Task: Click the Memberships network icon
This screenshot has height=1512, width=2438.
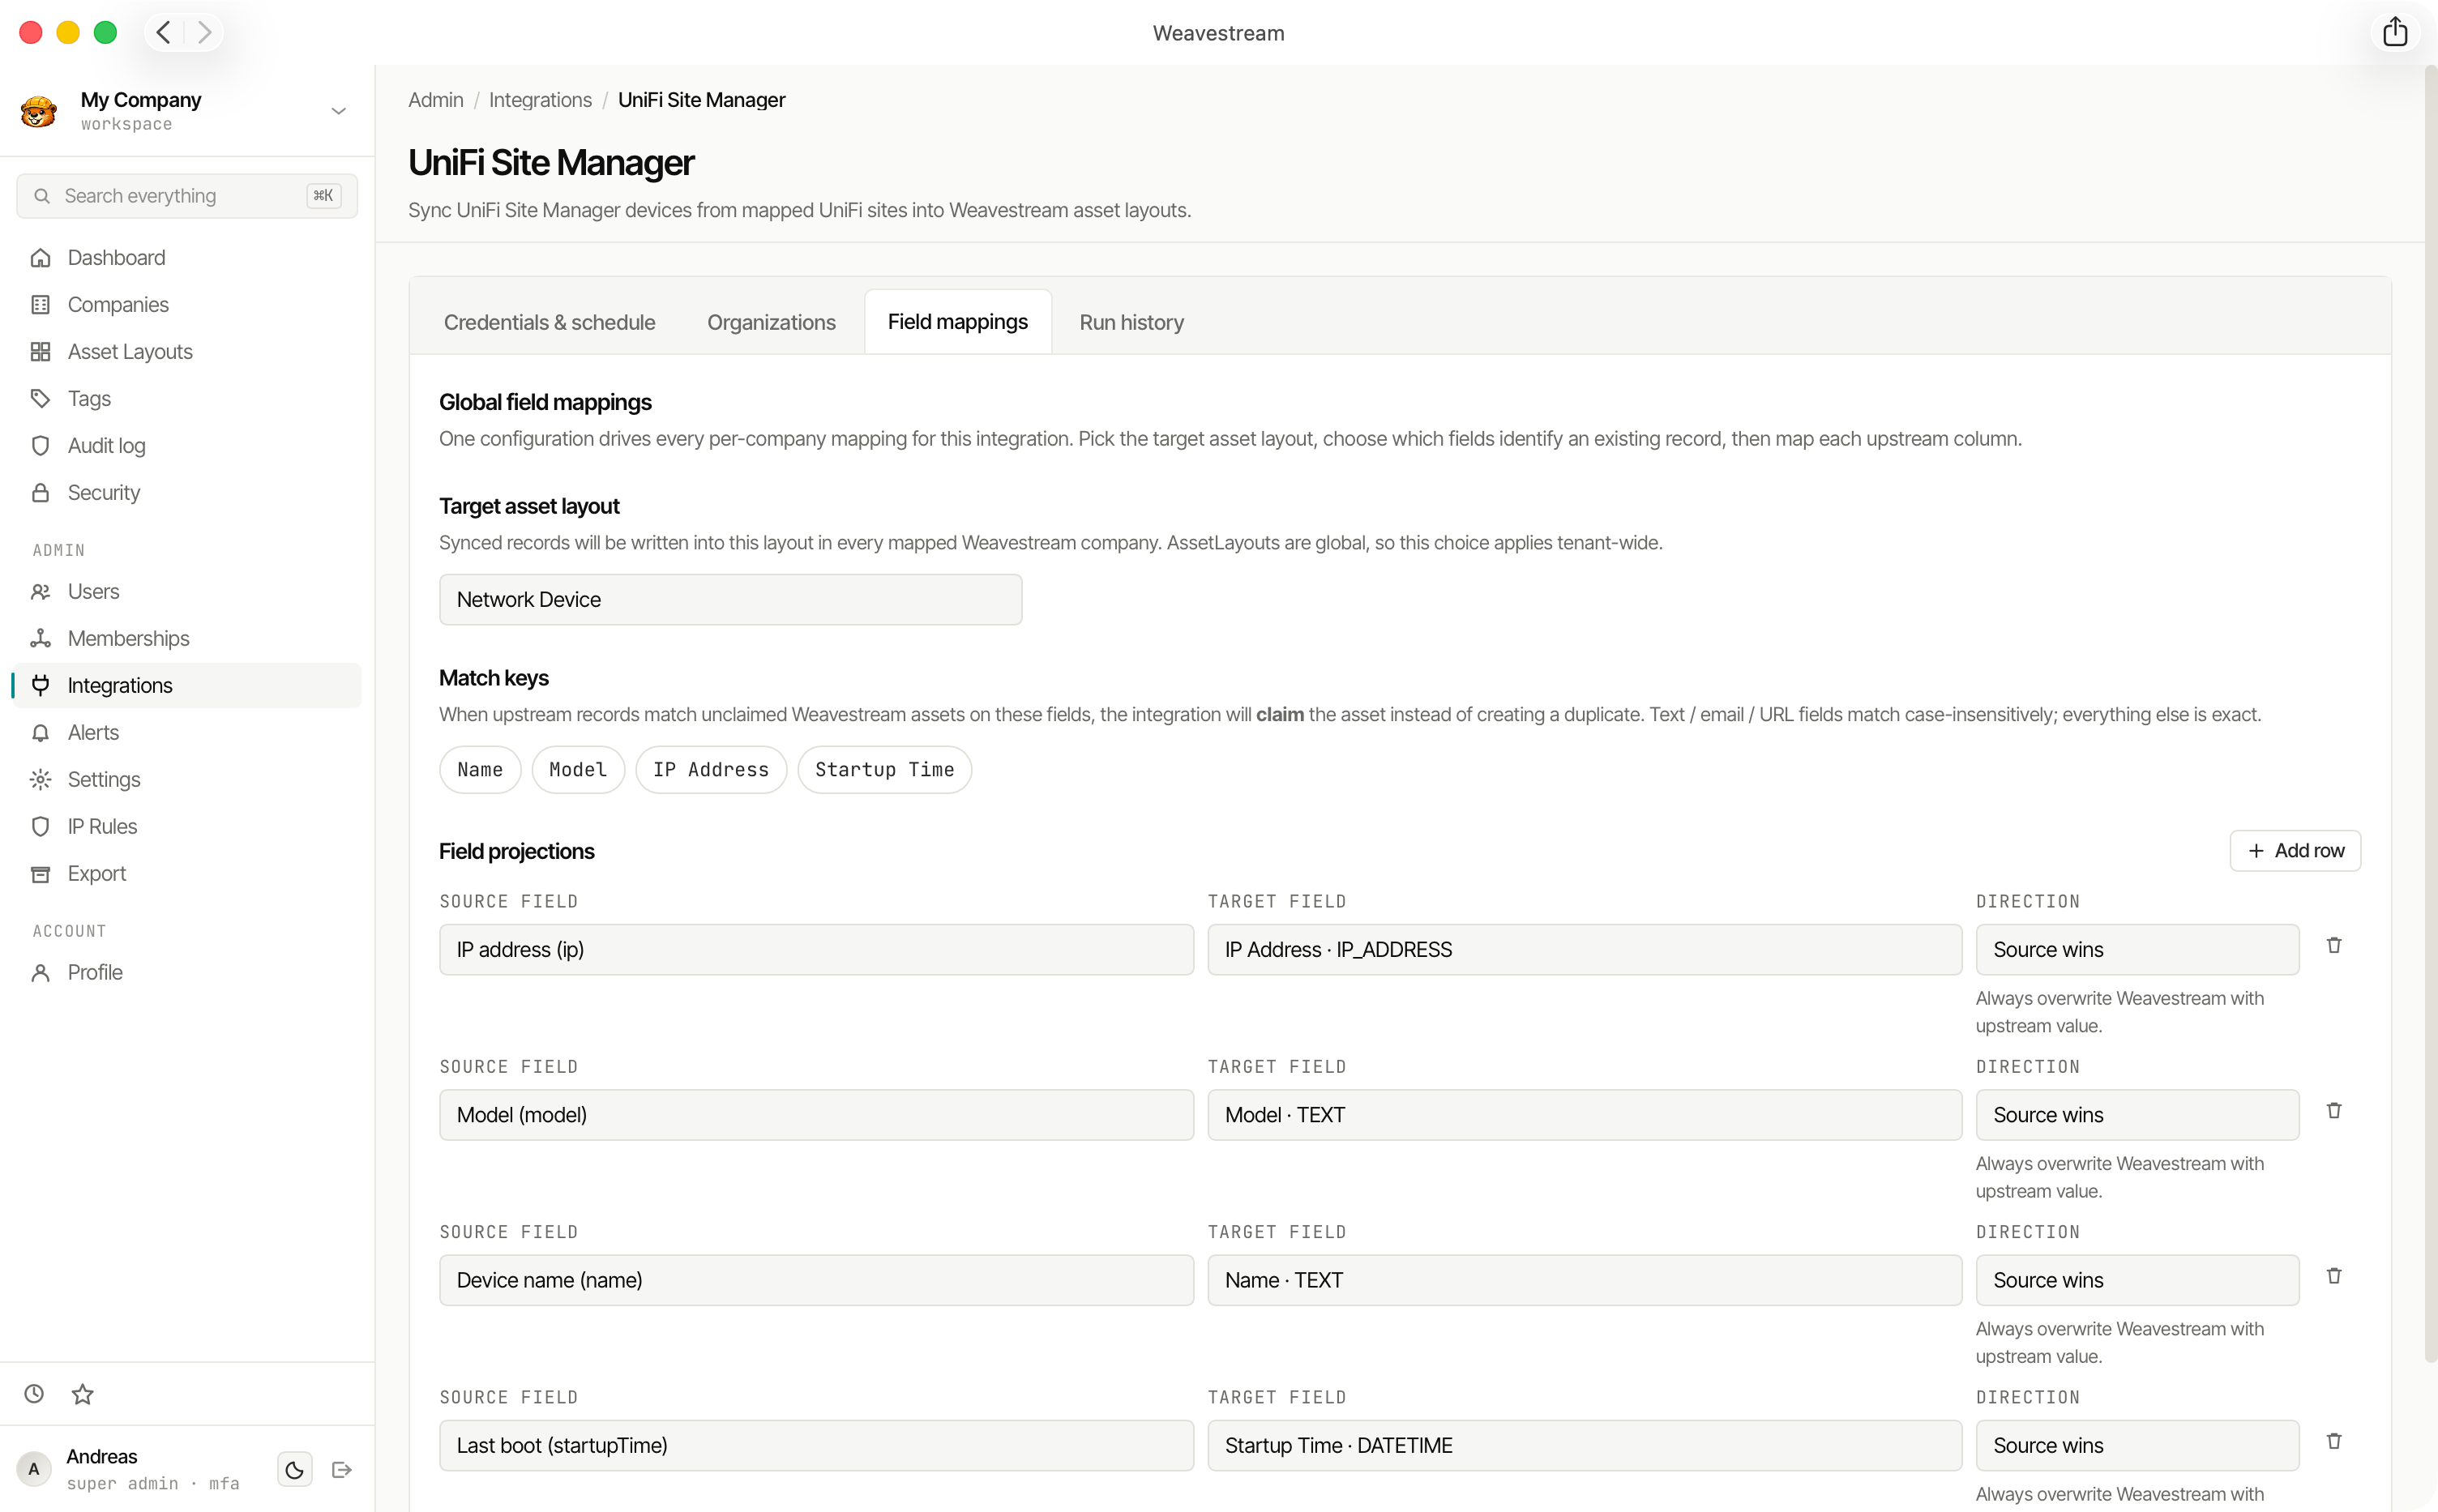Action: point(40,639)
